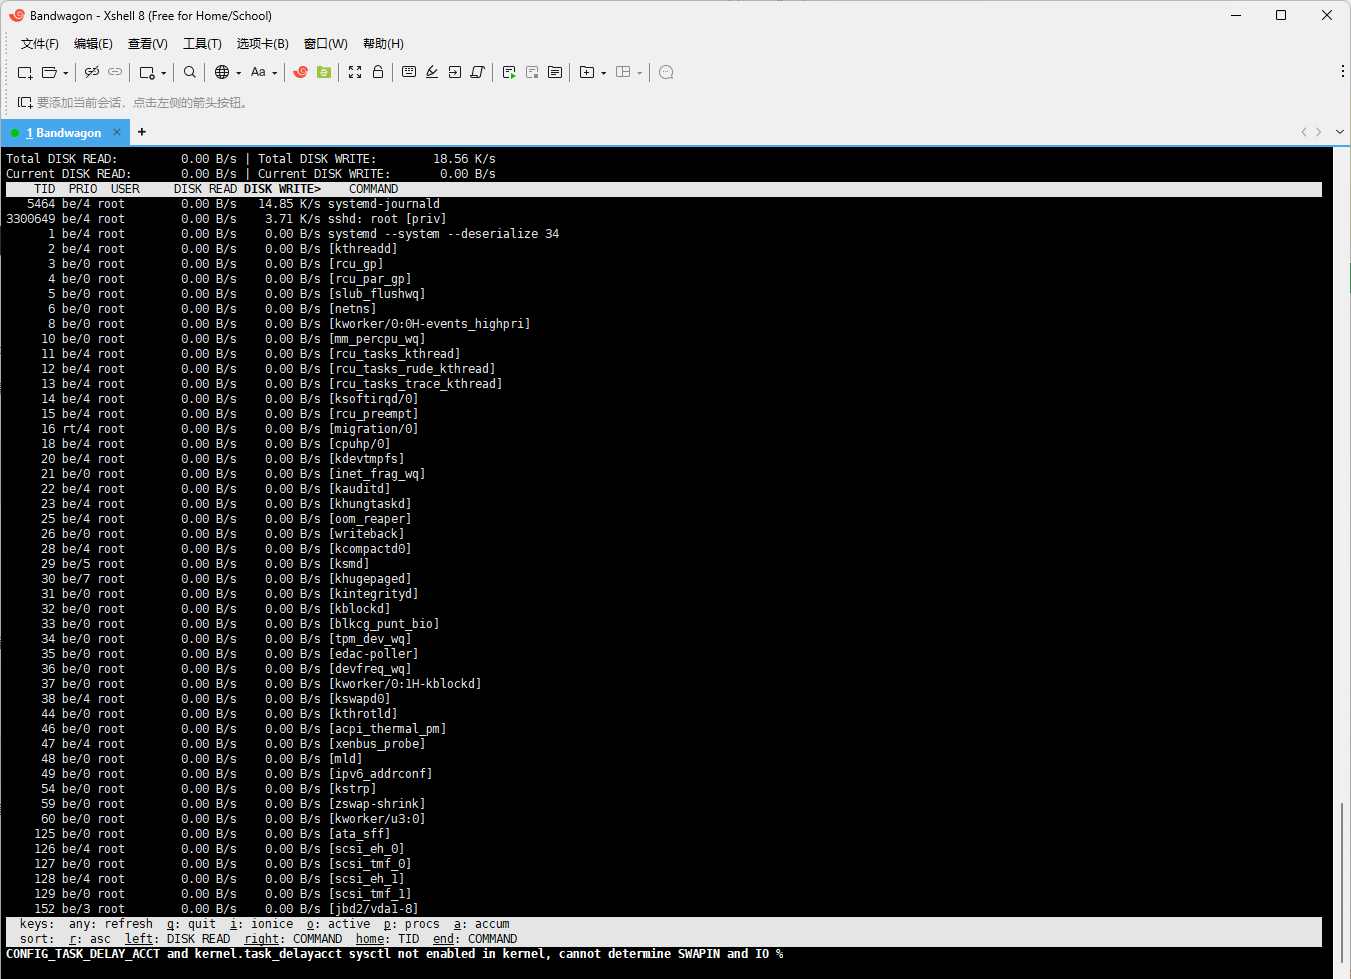This screenshot has height=979, width=1351.
Task: Open the 文件(F) menu
Action: pyautogui.click(x=39, y=44)
